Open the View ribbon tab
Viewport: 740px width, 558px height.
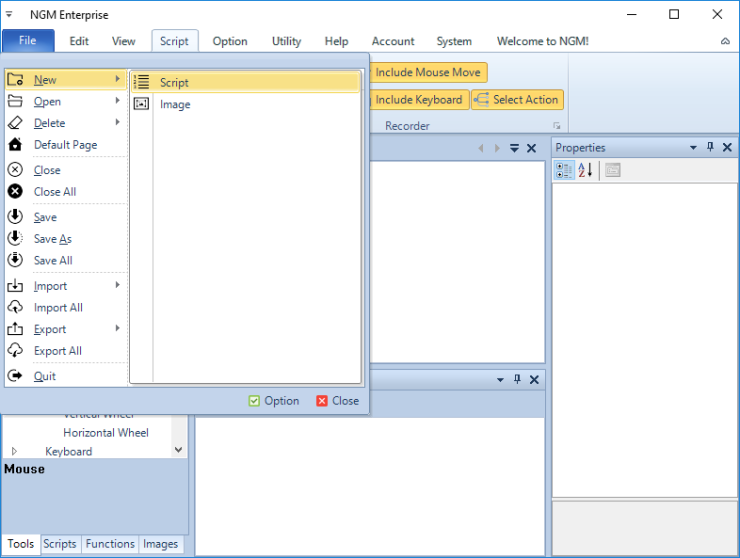(x=124, y=42)
